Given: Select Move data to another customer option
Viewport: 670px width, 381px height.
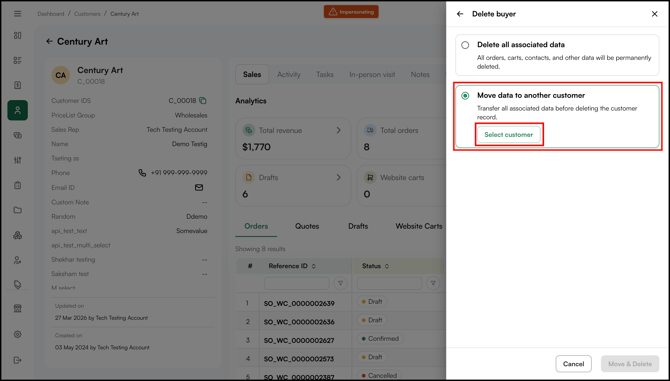Looking at the screenshot, I should [x=465, y=96].
